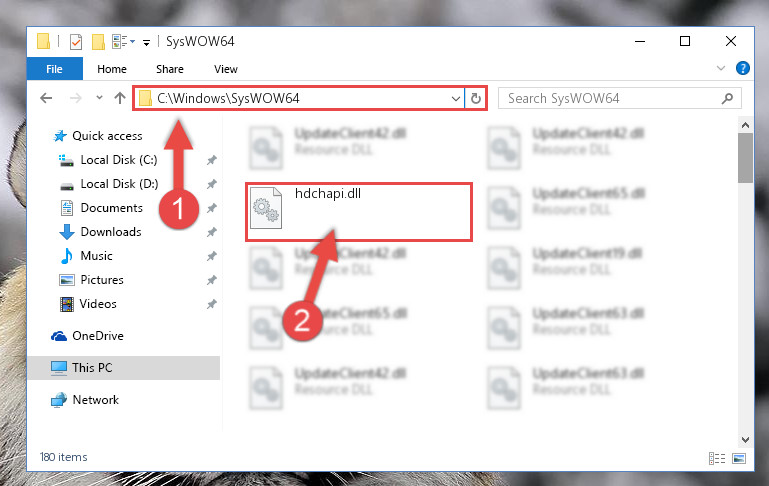
Task: Open the File menu
Action: click(x=54, y=69)
